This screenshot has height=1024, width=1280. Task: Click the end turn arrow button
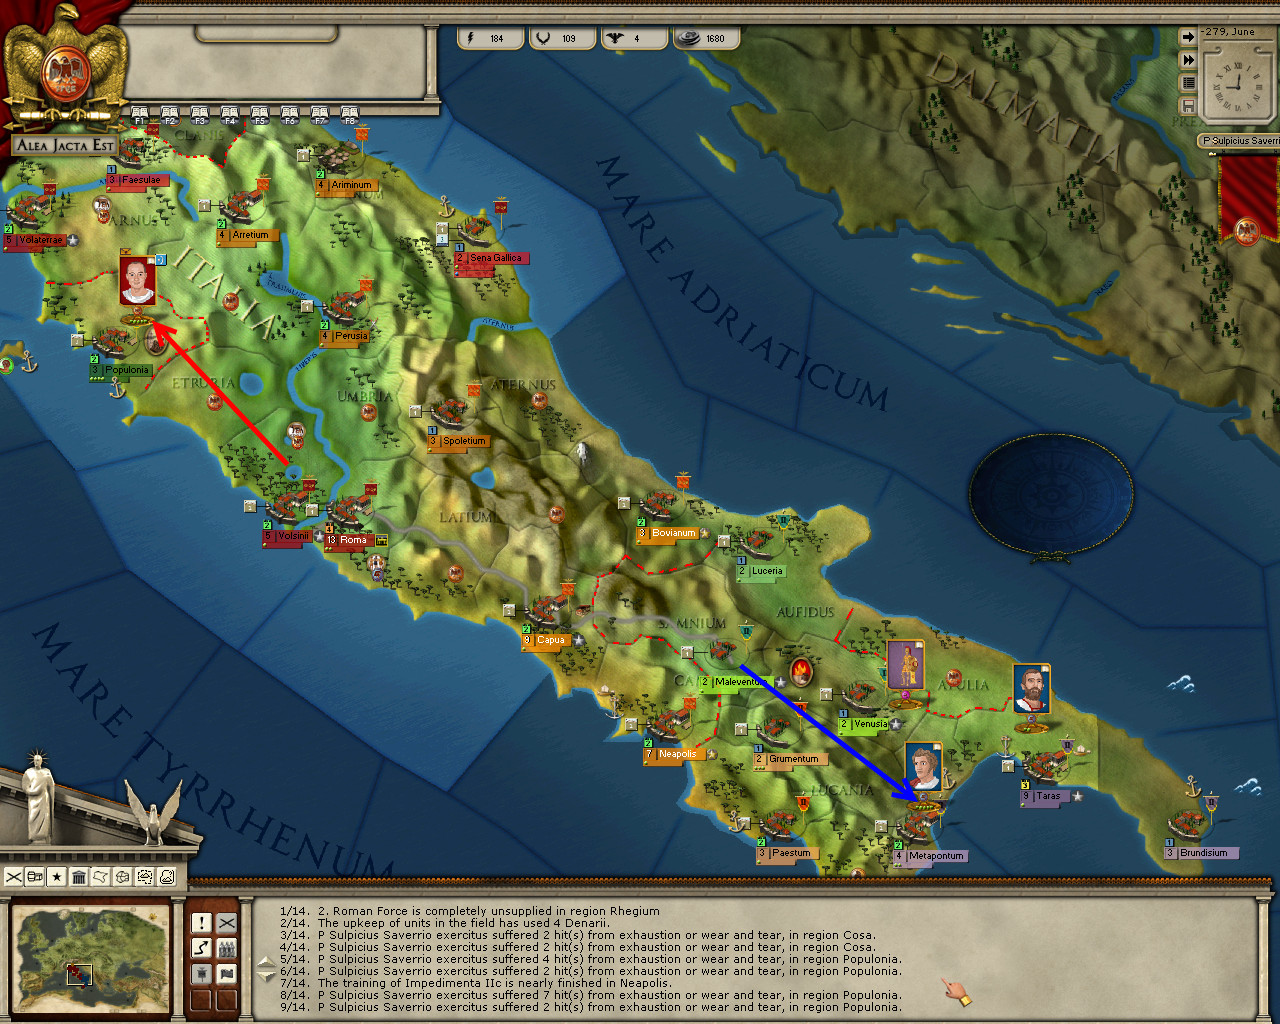[1188, 37]
